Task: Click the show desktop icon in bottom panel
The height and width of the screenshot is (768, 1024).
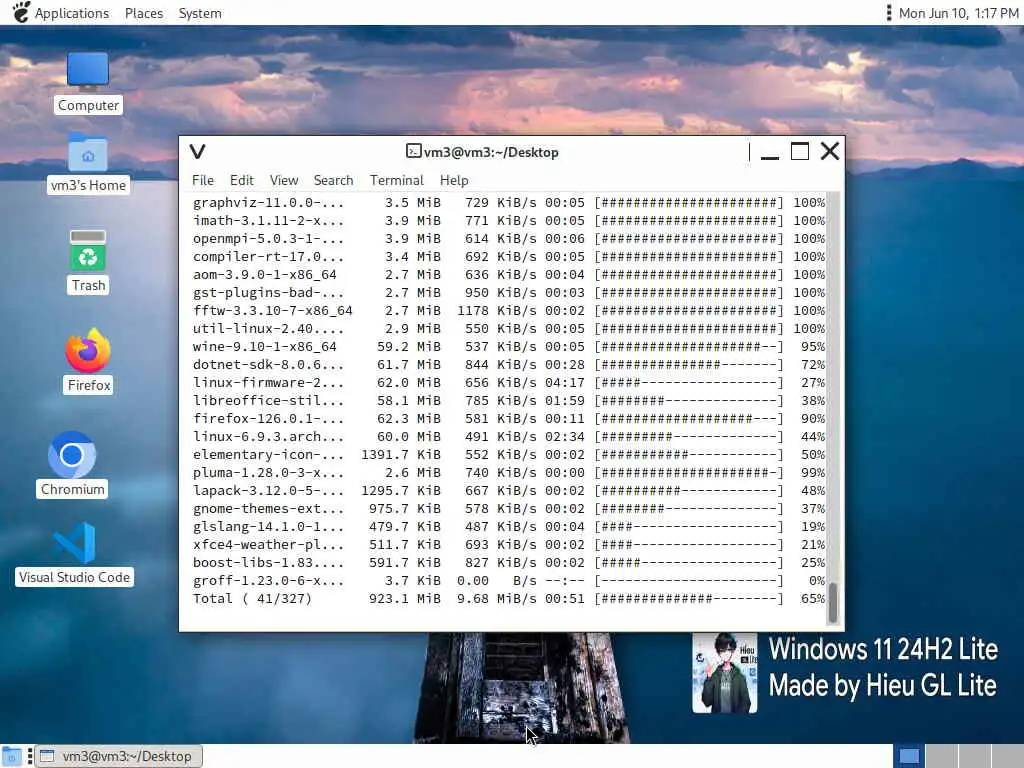Action: pyautogui.click(x=12, y=756)
